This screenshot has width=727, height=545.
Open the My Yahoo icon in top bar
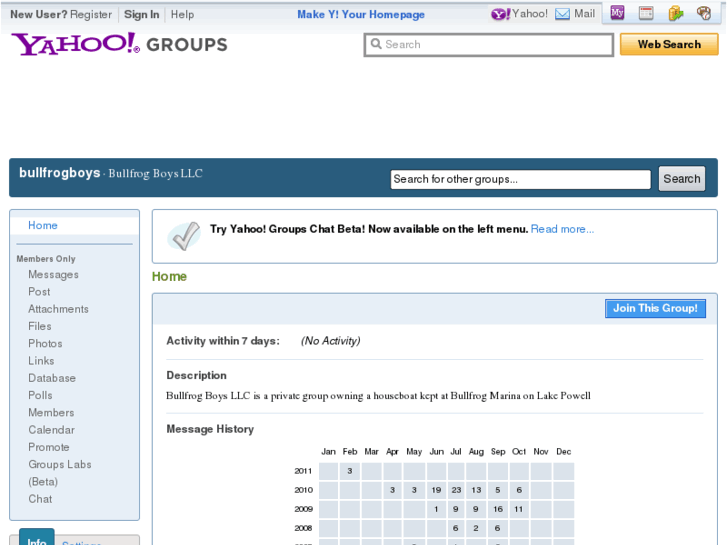(x=617, y=13)
